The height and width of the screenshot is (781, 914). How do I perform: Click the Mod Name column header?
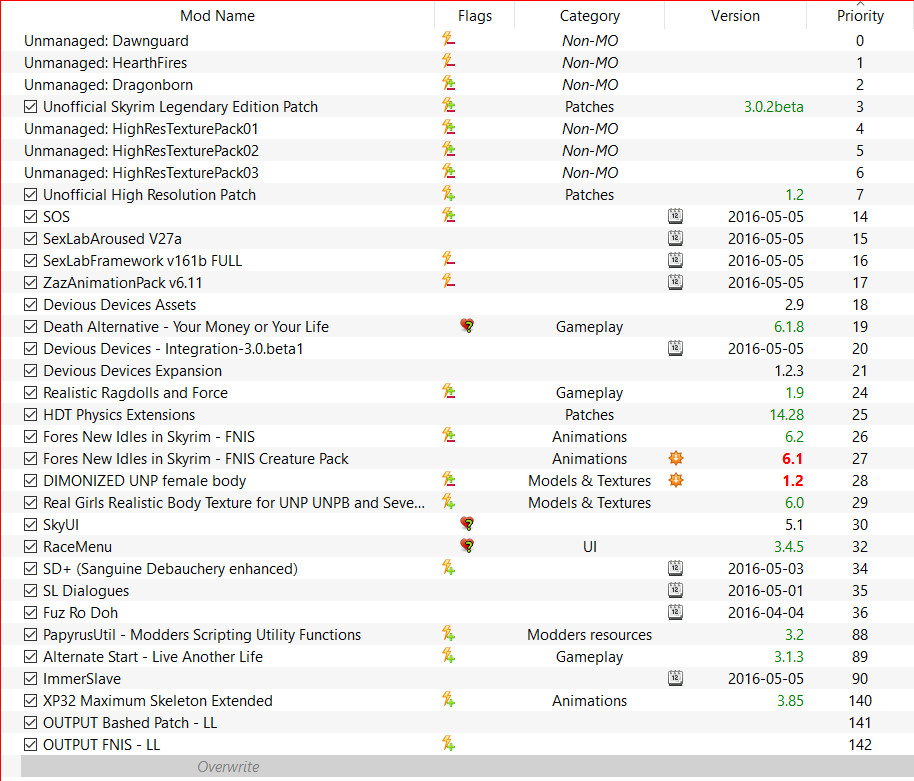click(x=217, y=16)
